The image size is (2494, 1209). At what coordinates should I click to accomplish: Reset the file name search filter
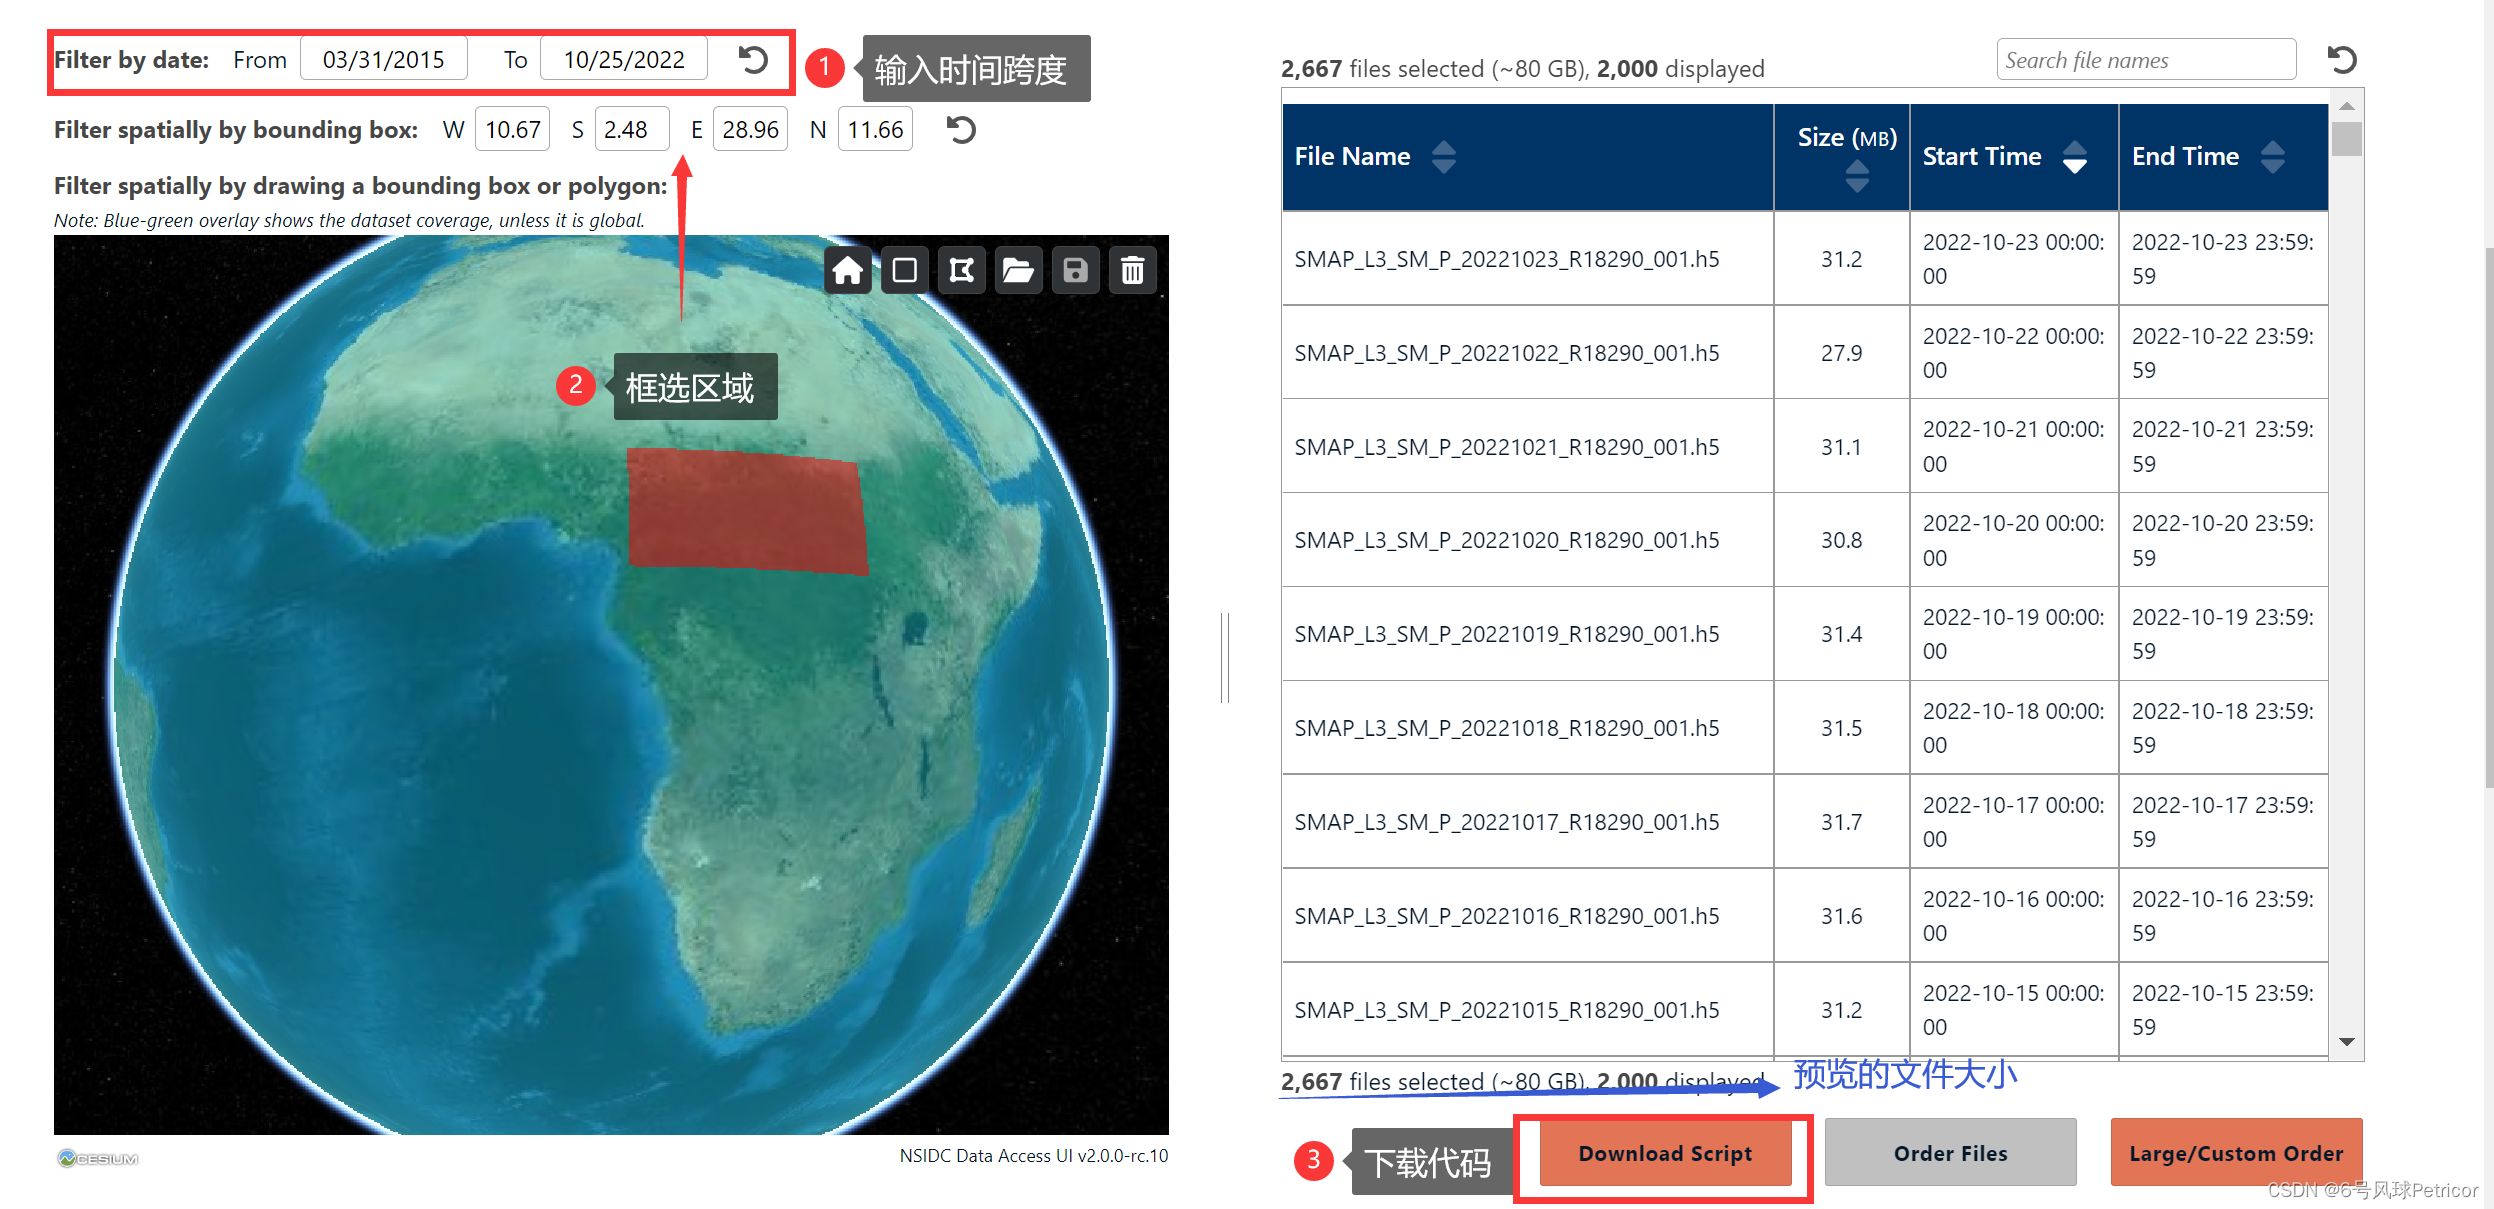point(2342,60)
